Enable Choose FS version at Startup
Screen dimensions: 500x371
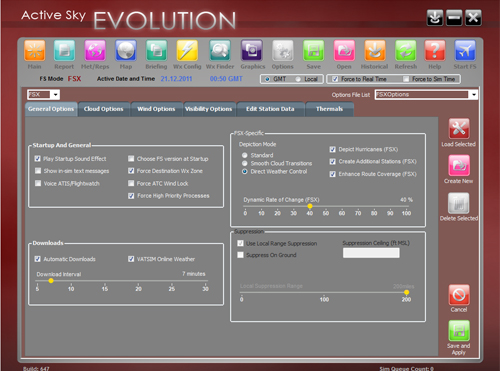(x=131, y=159)
